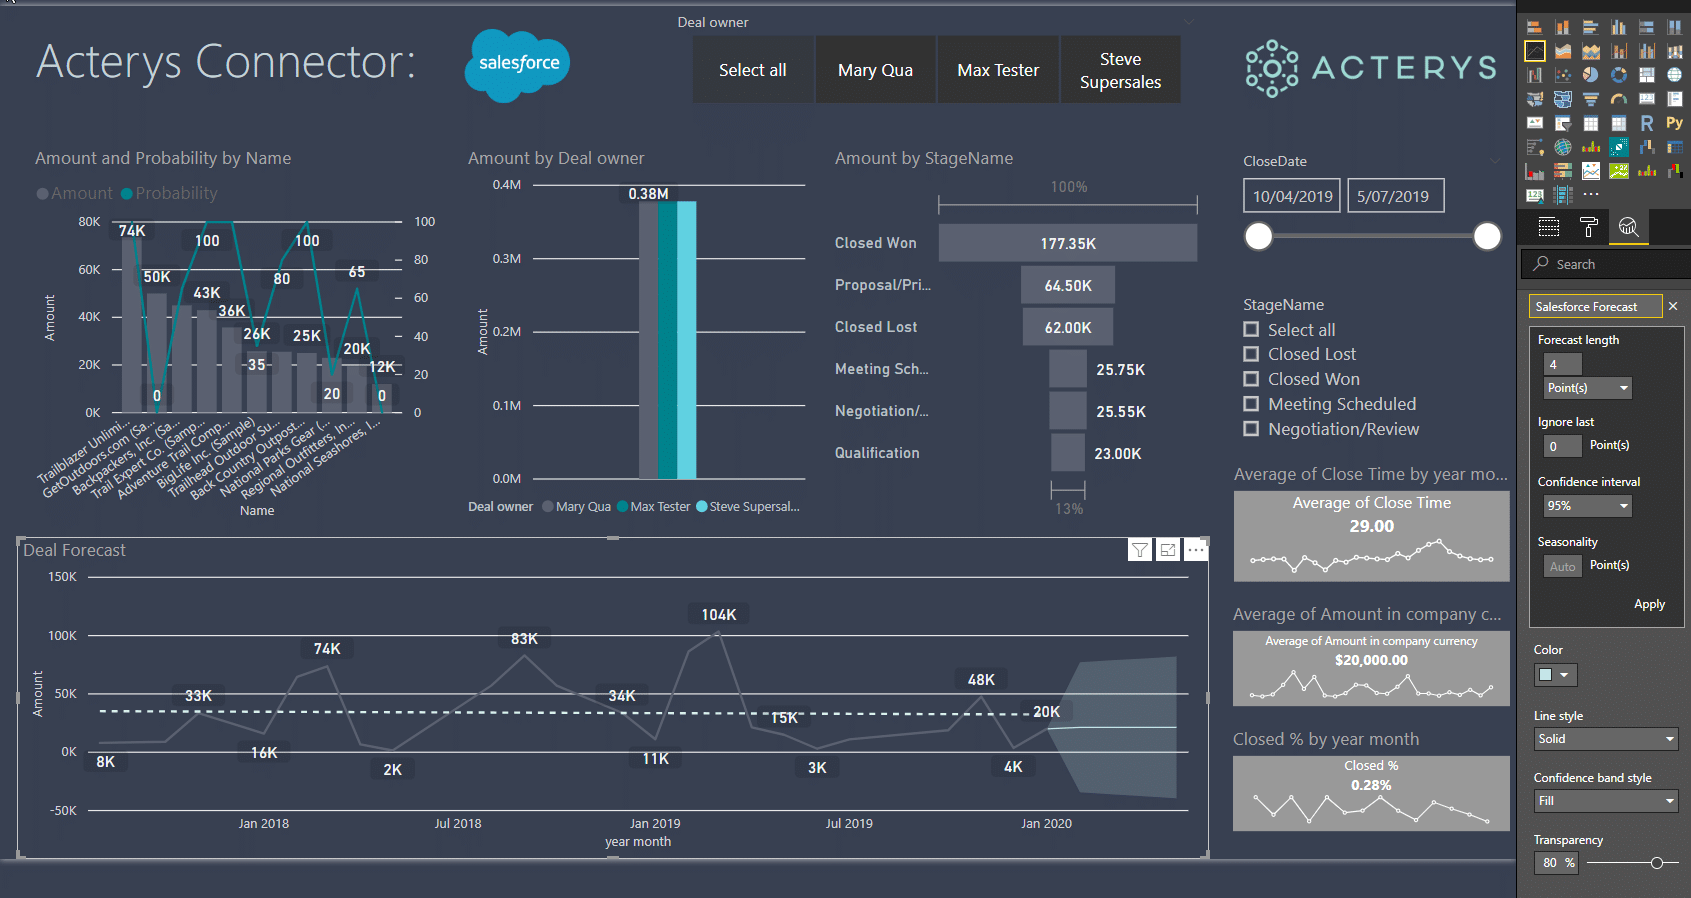This screenshot has height=898, width=1691.
Task: Check the Closed Won stage checkbox
Action: click(x=1251, y=379)
